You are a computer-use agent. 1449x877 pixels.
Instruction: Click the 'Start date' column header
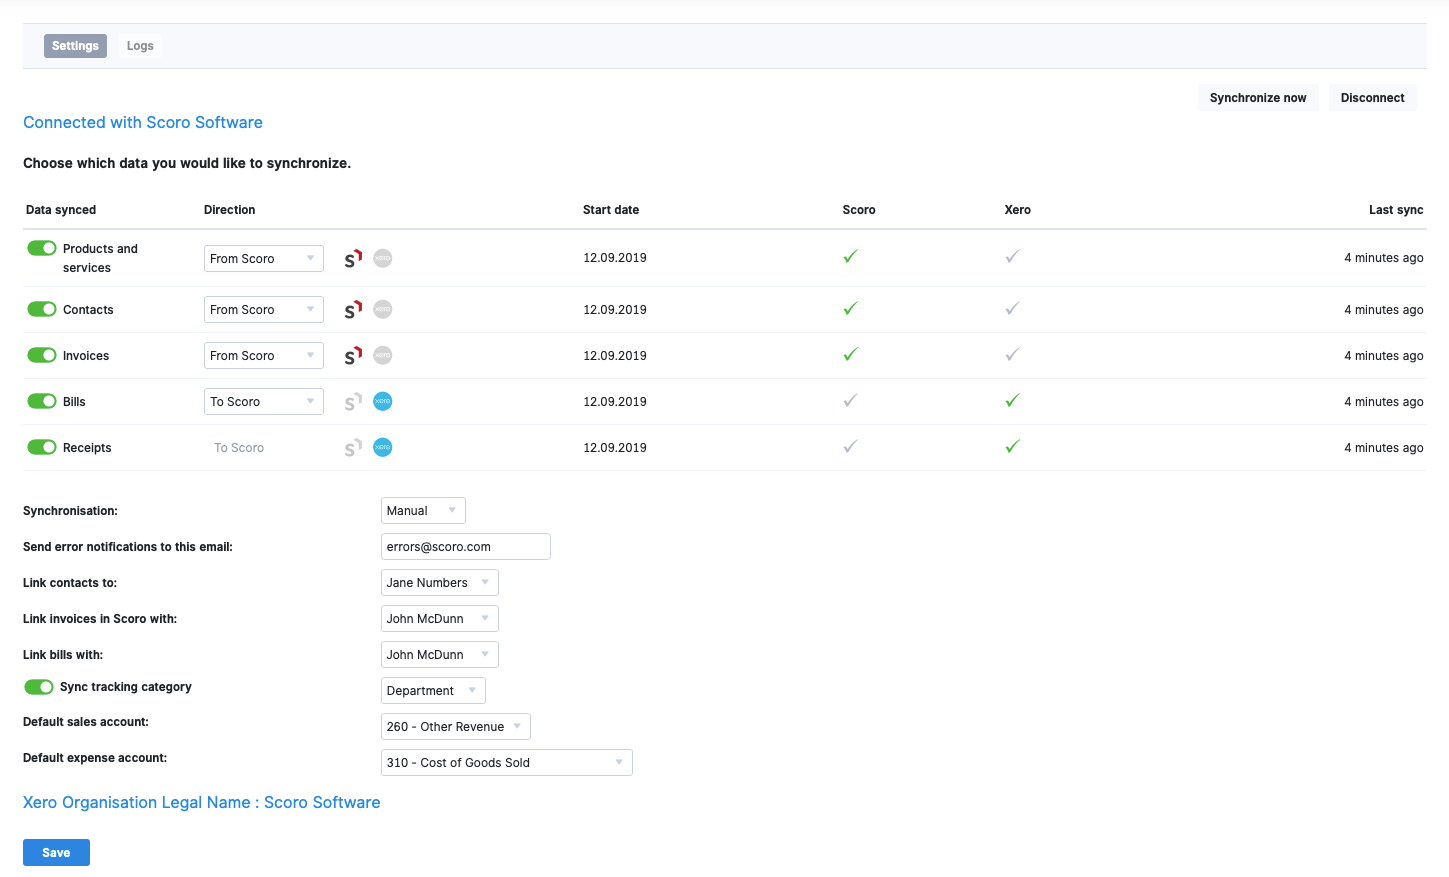tap(611, 210)
